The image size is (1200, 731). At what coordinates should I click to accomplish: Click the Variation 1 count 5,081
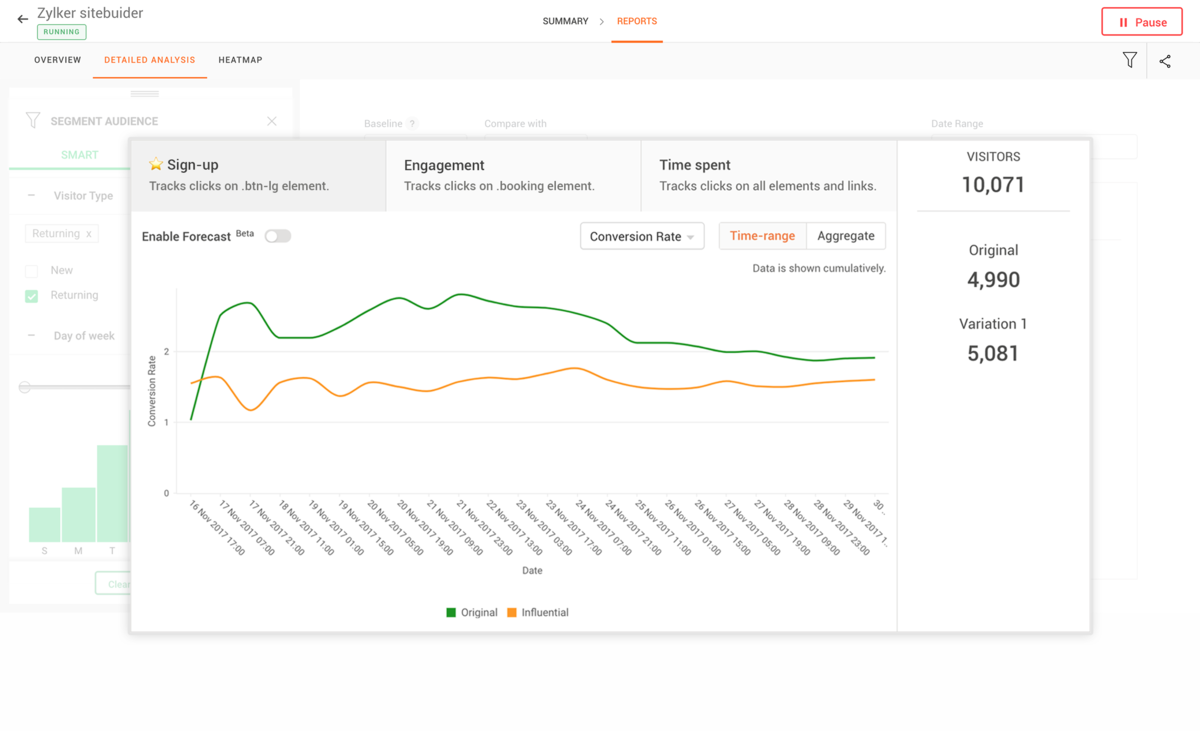993,353
